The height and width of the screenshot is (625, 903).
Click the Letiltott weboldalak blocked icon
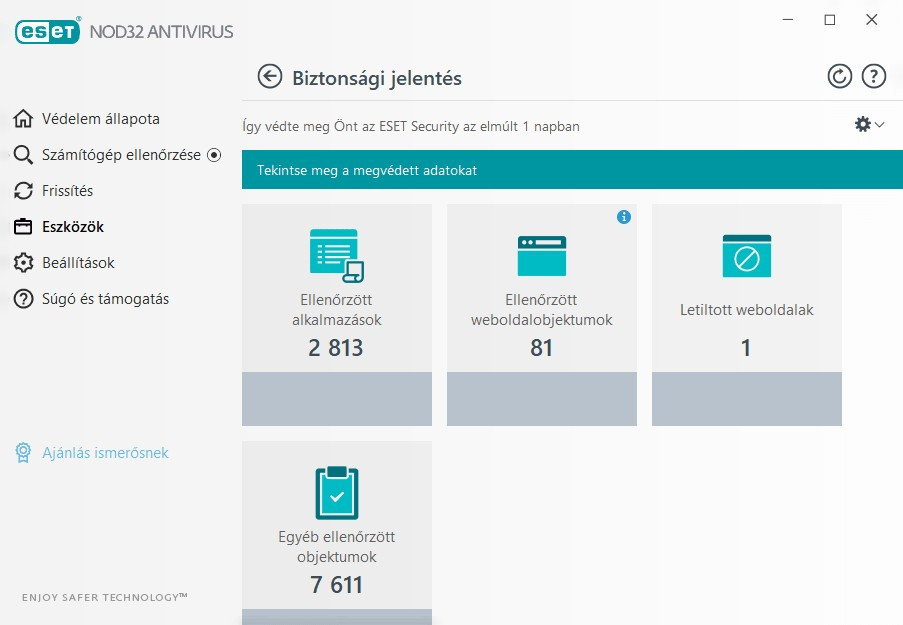[747, 256]
